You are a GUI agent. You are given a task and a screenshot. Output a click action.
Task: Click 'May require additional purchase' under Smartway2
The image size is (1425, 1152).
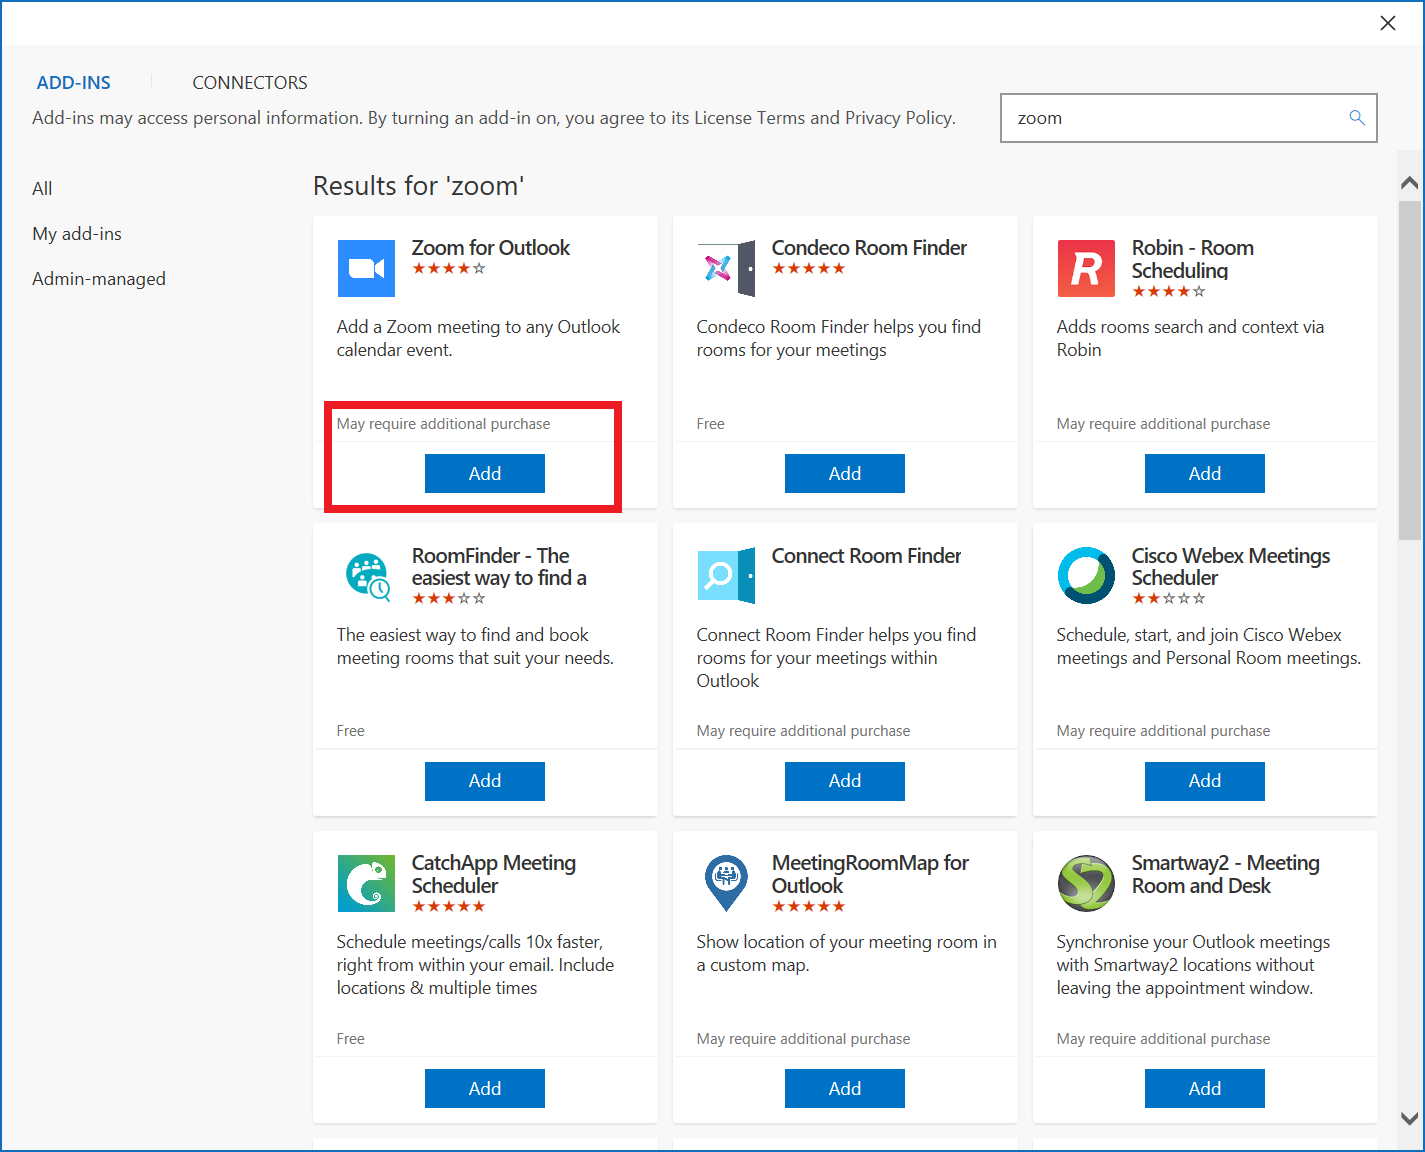pos(1163,1039)
